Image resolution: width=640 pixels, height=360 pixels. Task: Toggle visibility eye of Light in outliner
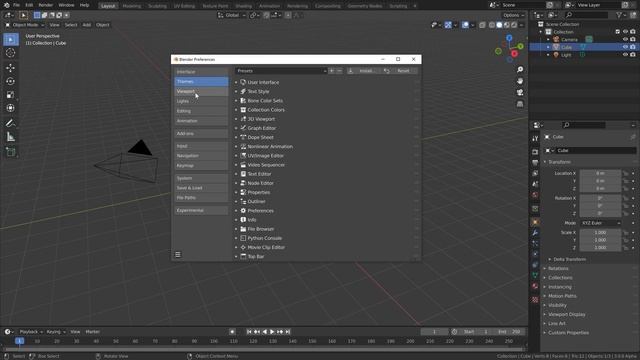click(x=625, y=55)
